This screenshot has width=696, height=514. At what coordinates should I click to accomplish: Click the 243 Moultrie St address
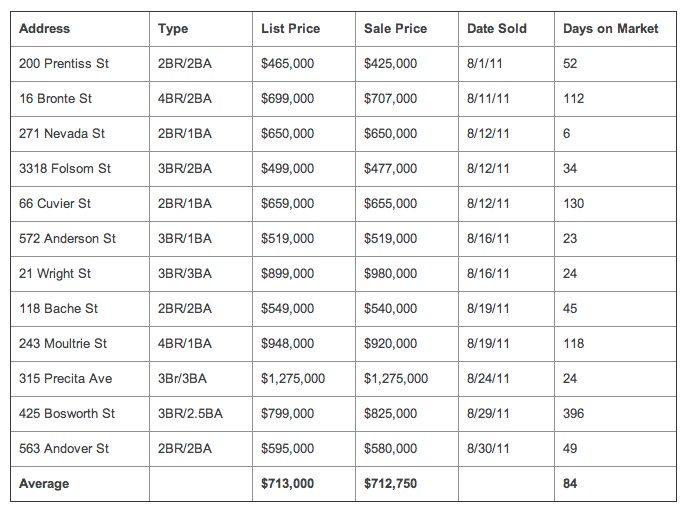63,344
